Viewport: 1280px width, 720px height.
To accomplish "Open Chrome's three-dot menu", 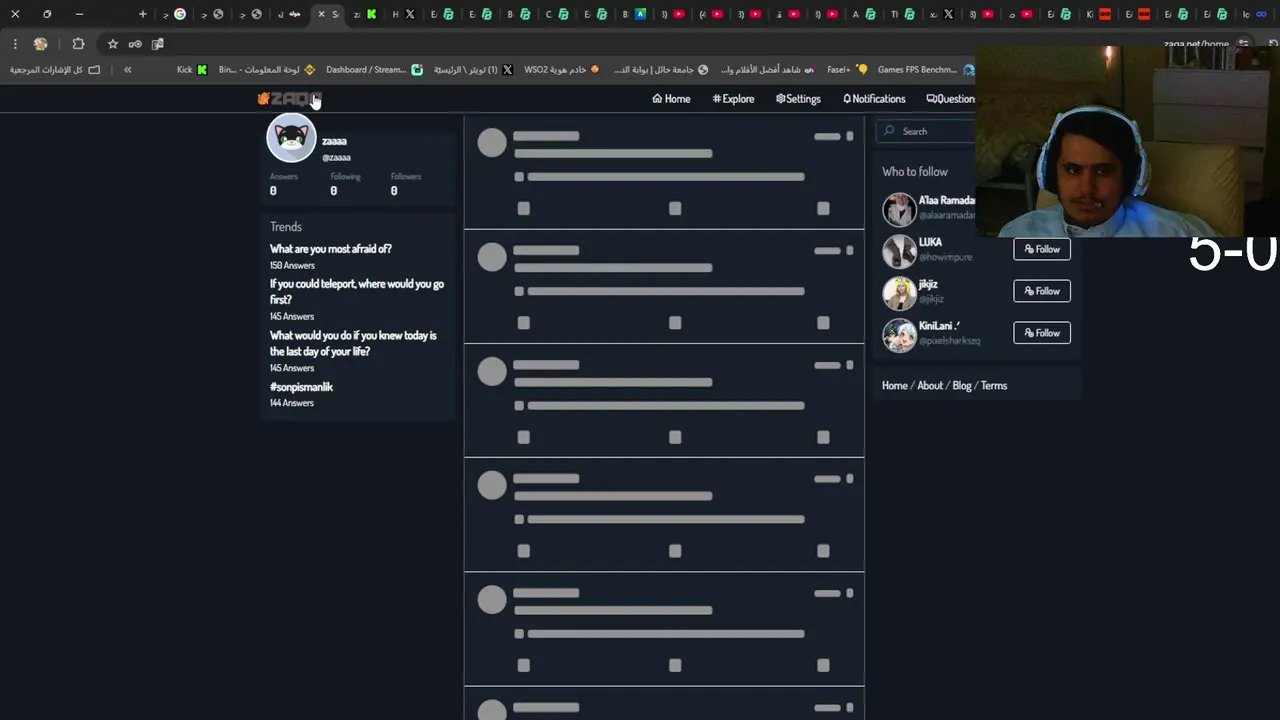I will (x=15, y=44).
